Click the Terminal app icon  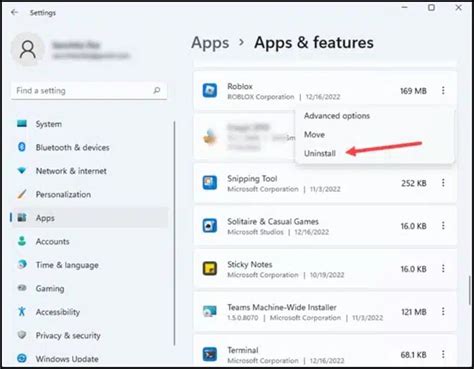pyautogui.click(x=210, y=355)
